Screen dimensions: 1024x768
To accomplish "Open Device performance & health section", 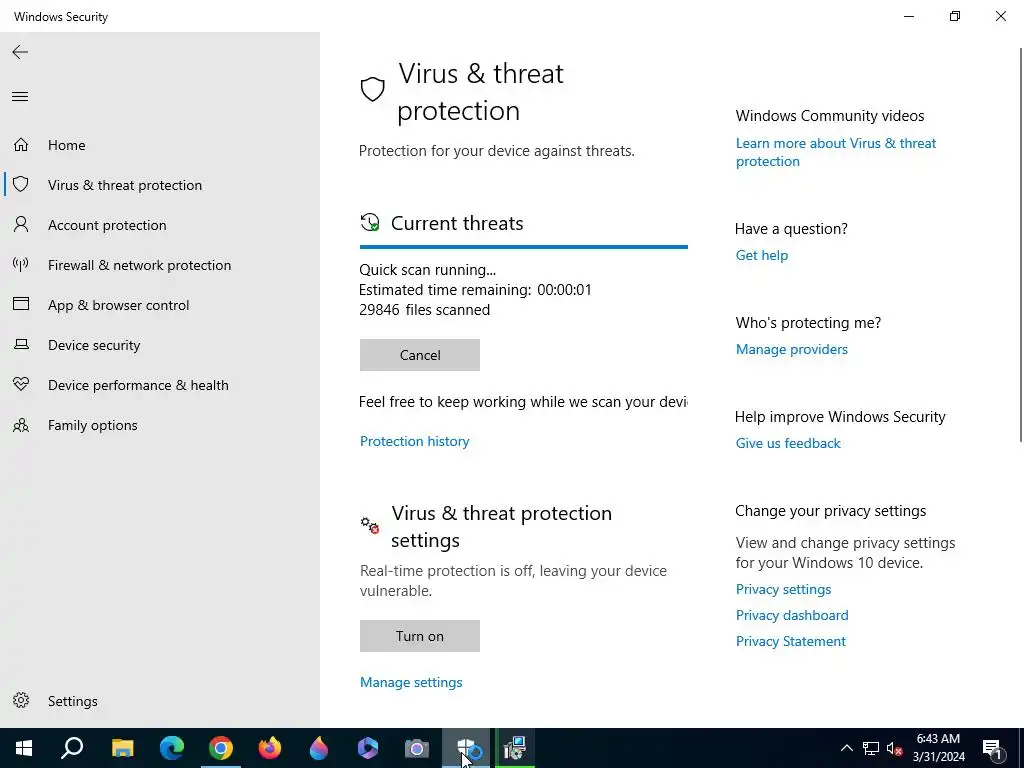I will (160, 385).
